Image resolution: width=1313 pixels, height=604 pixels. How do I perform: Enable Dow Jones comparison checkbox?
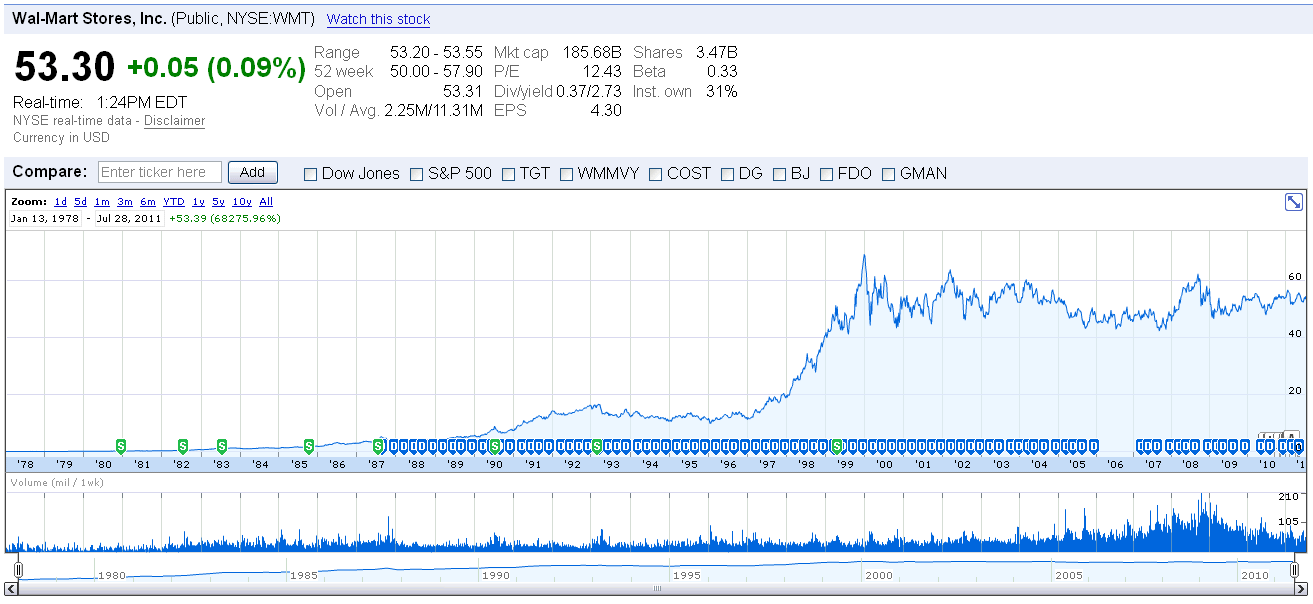[310, 174]
